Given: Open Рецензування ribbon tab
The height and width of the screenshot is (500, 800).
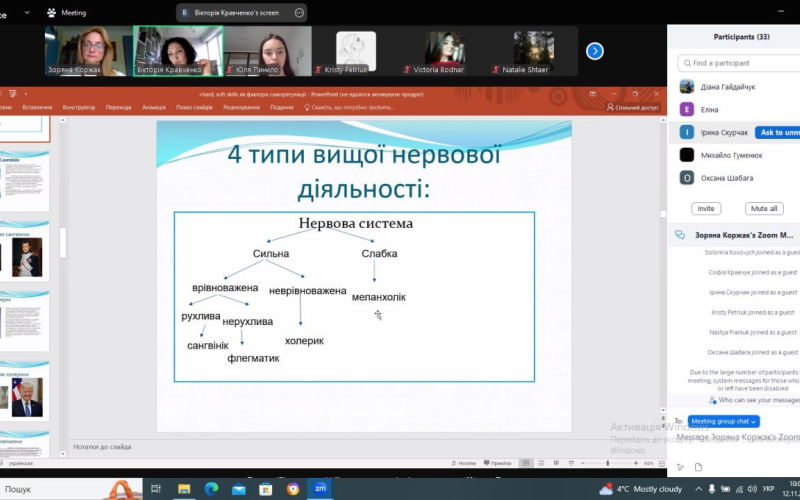Looking at the screenshot, I should point(241,107).
